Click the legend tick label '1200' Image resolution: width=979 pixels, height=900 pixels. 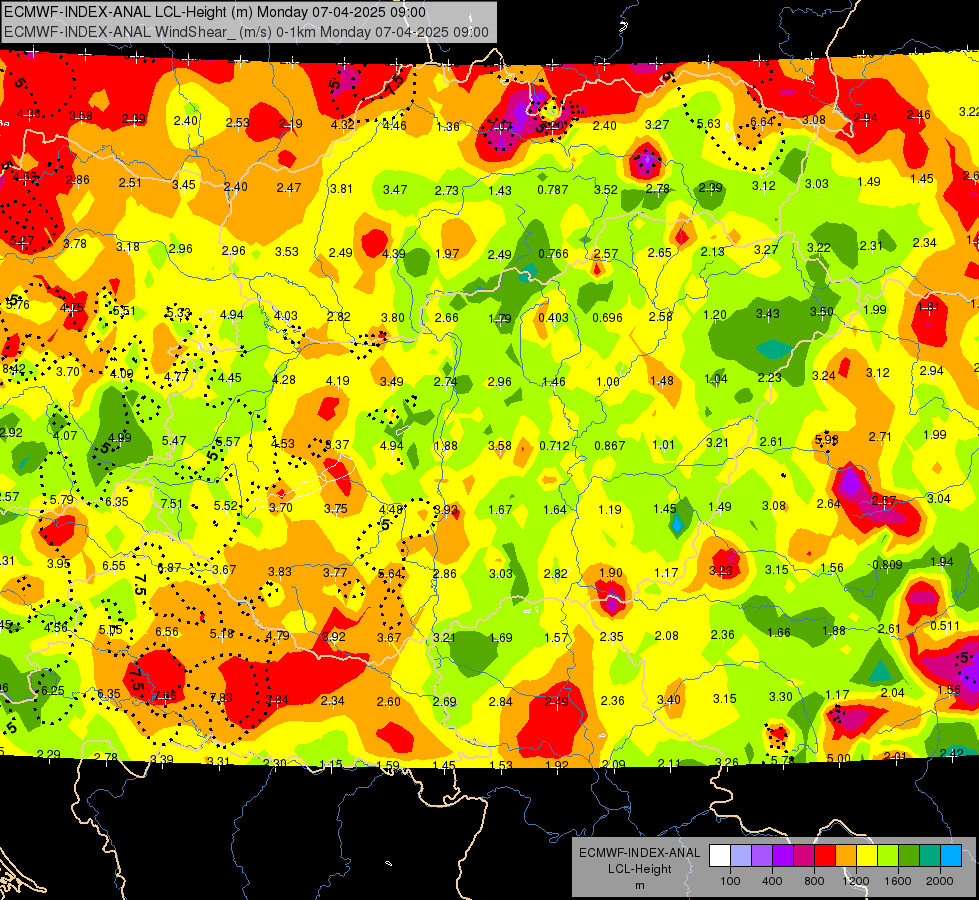856,881
